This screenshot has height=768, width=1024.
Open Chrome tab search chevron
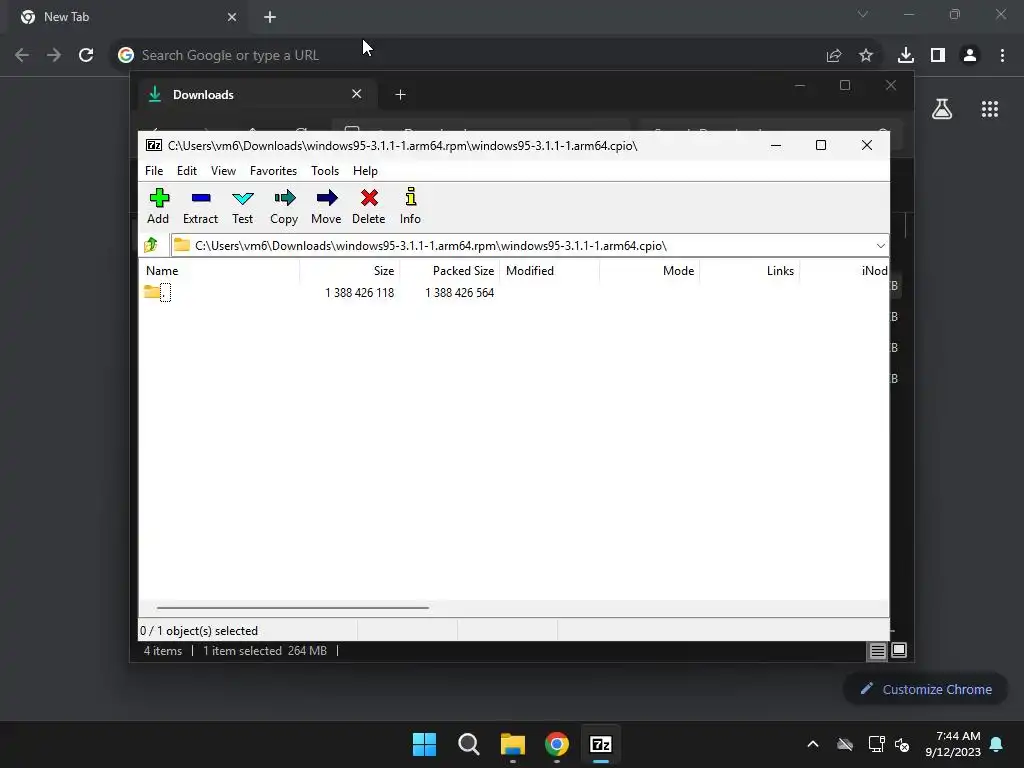tap(863, 14)
